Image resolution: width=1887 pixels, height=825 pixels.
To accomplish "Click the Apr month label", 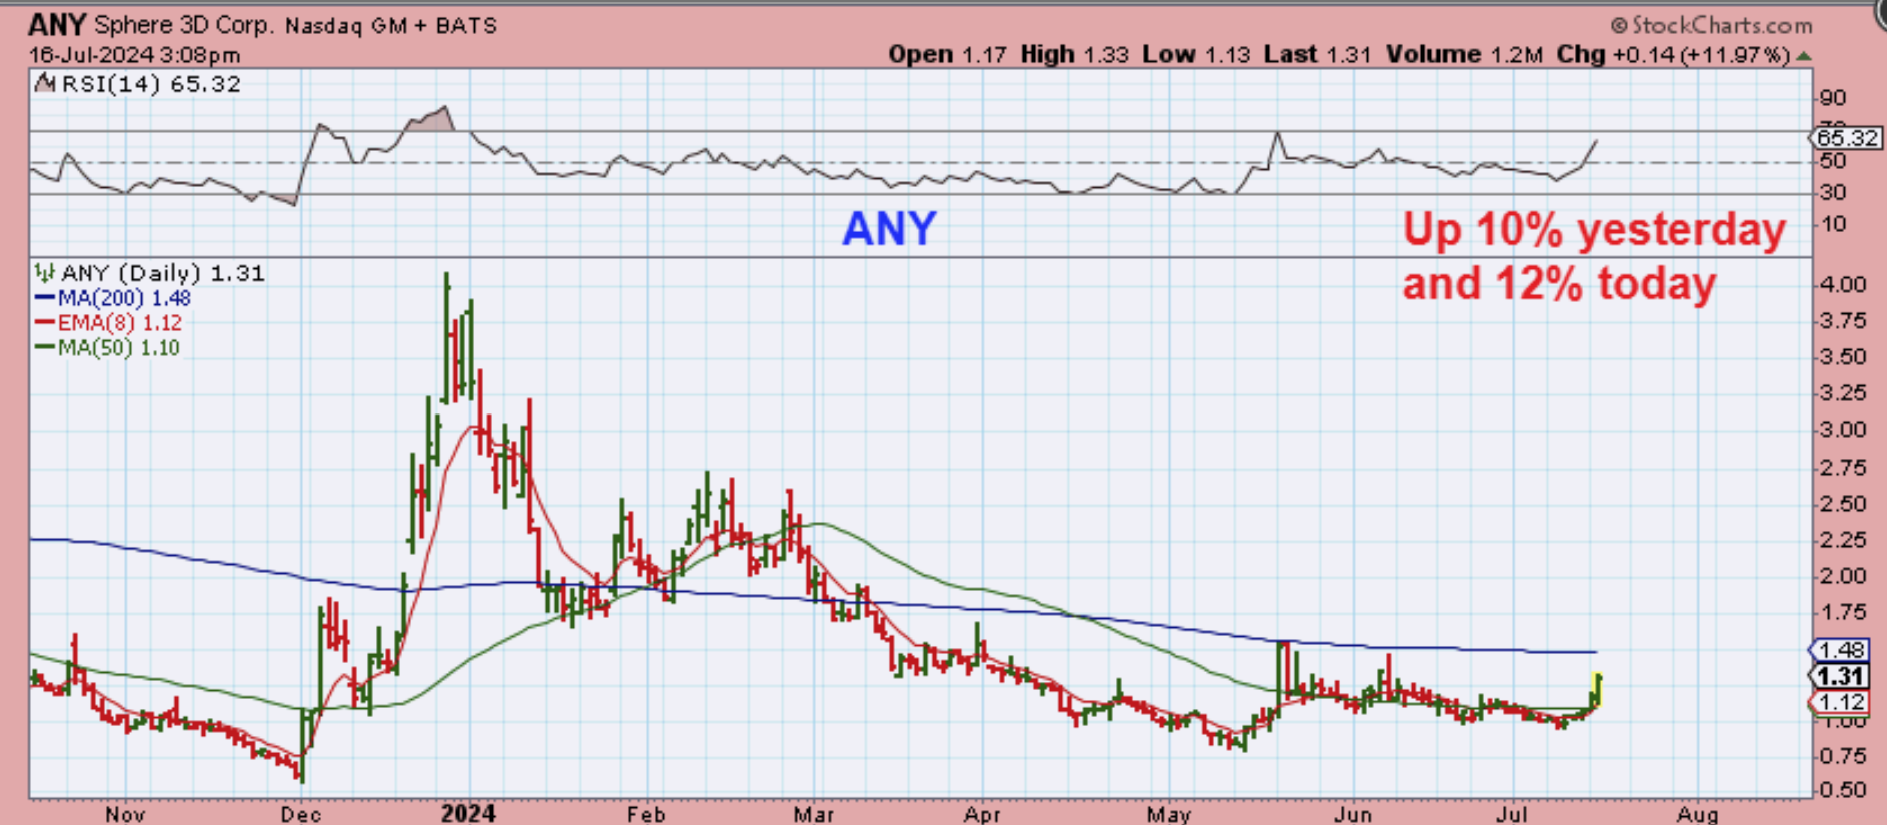I will (982, 814).
